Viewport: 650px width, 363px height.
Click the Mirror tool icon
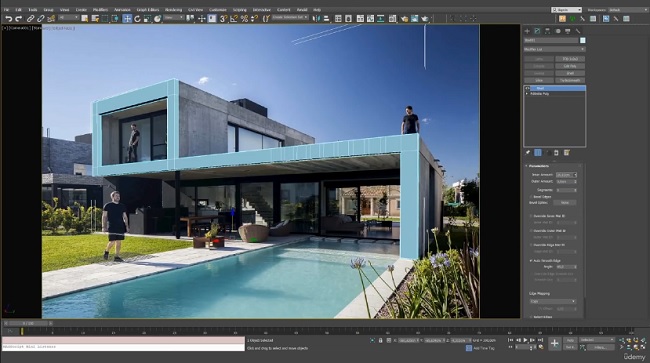pyautogui.click(x=316, y=19)
